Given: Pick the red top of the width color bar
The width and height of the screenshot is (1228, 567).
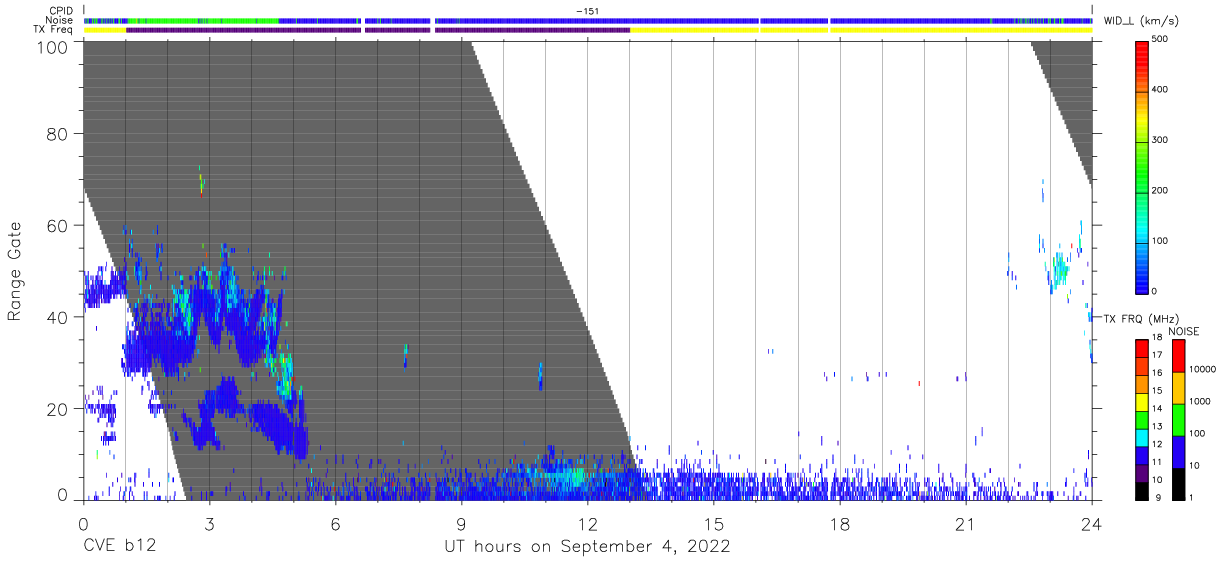Looking at the screenshot, I should coord(1144,52).
